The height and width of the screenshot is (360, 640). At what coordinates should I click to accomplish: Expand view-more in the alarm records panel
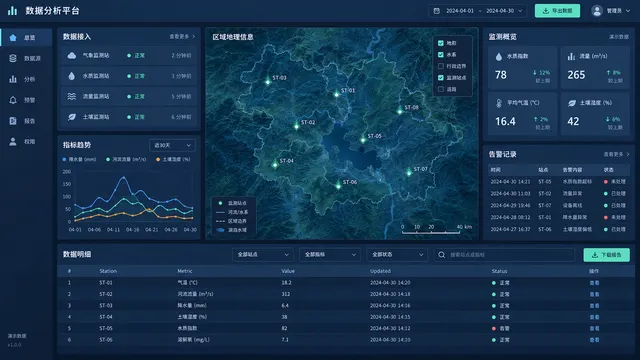pos(616,154)
